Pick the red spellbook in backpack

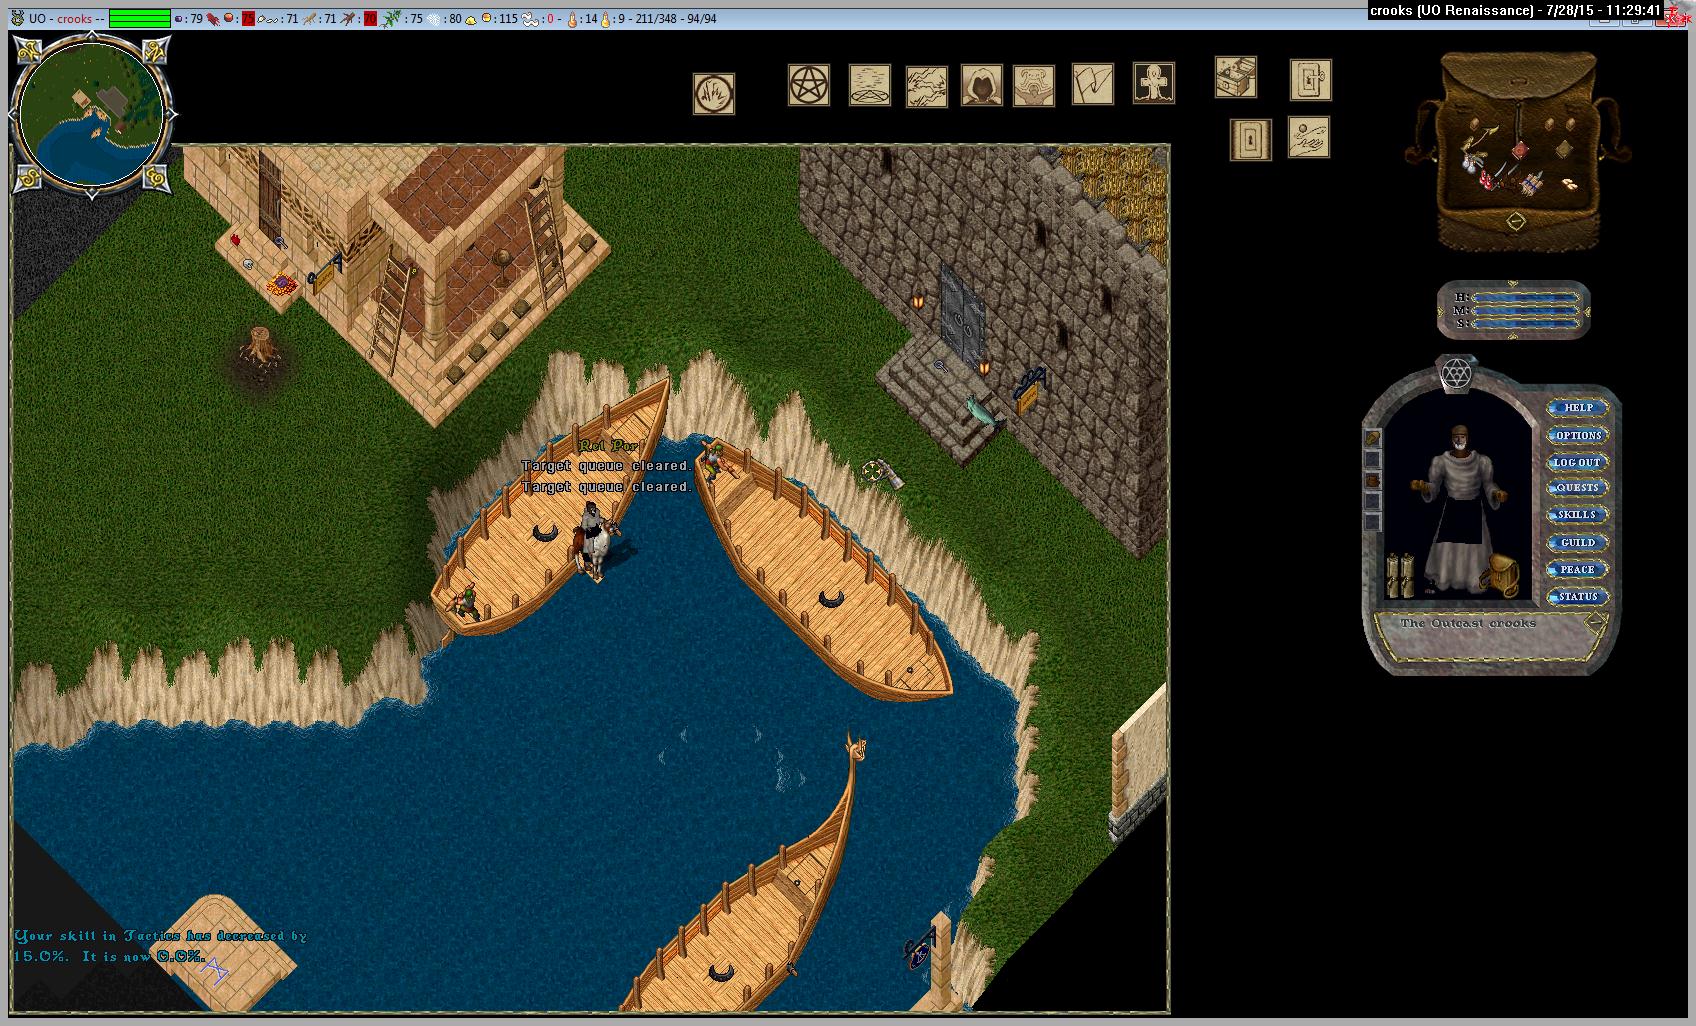[1520, 150]
